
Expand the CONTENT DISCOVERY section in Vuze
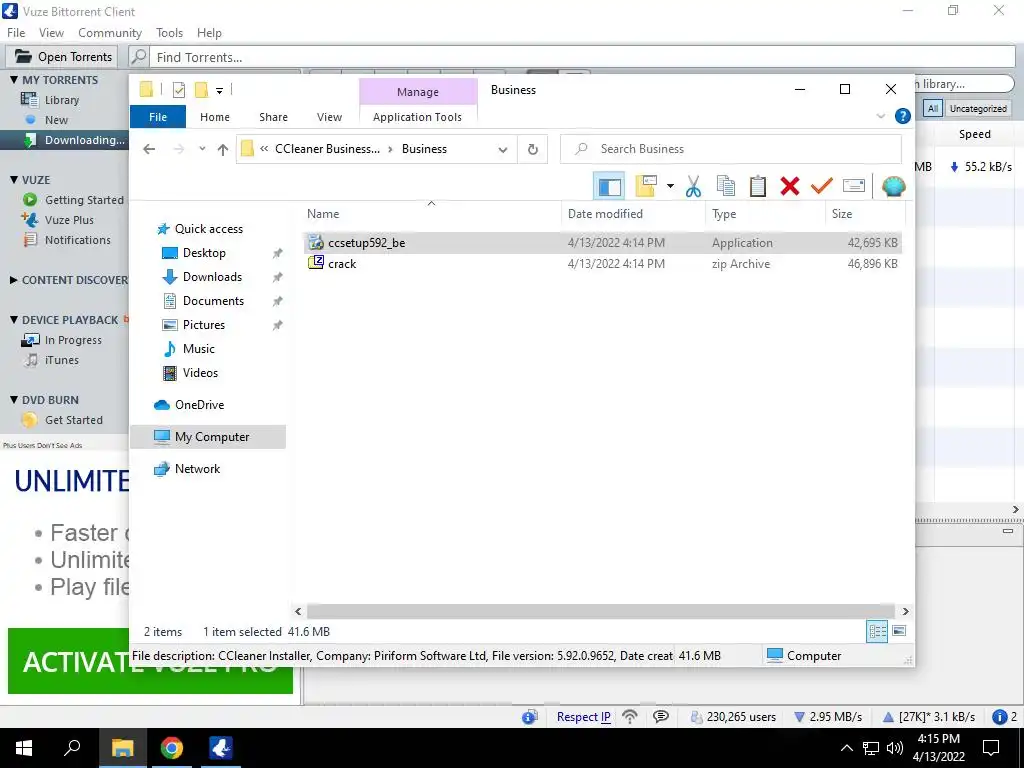click(14, 280)
